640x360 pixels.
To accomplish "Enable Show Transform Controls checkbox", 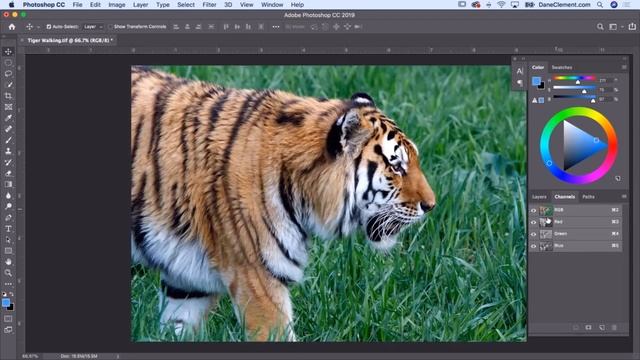I will tap(111, 27).
